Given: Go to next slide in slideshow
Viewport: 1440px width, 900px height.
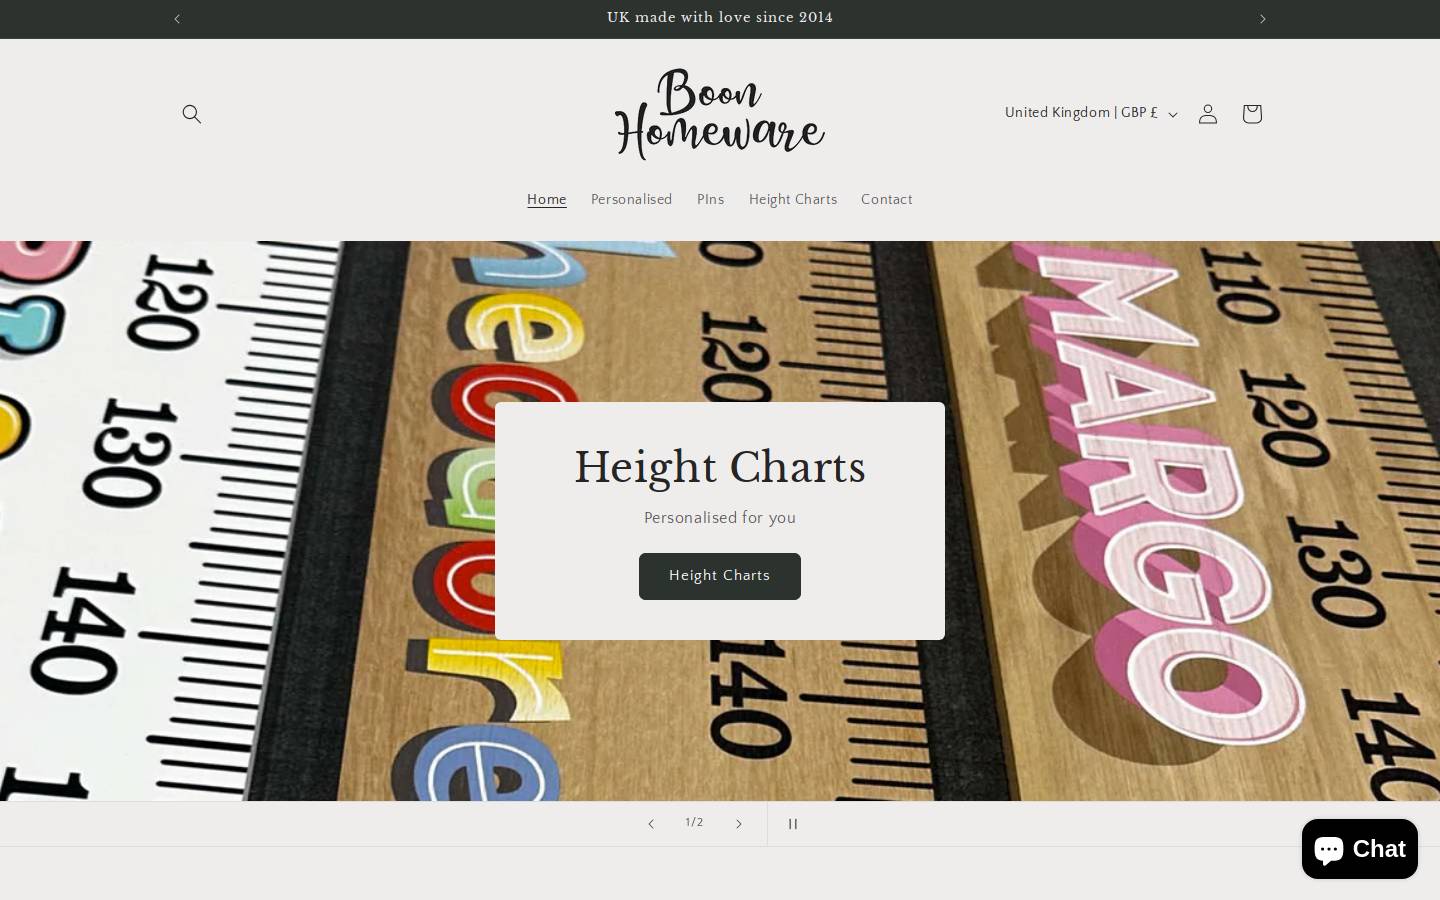Looking at the screenshot, I should (x=739, y=824).
